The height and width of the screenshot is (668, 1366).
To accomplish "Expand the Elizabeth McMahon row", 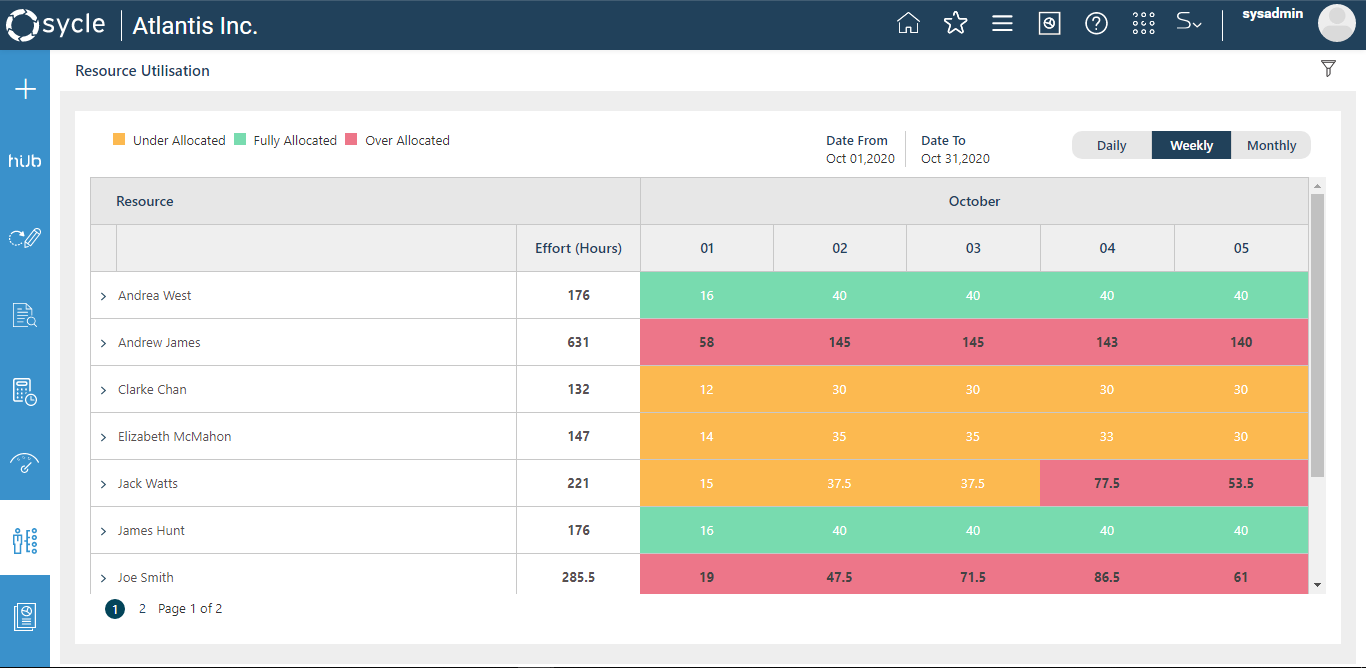I will (103, 437).
